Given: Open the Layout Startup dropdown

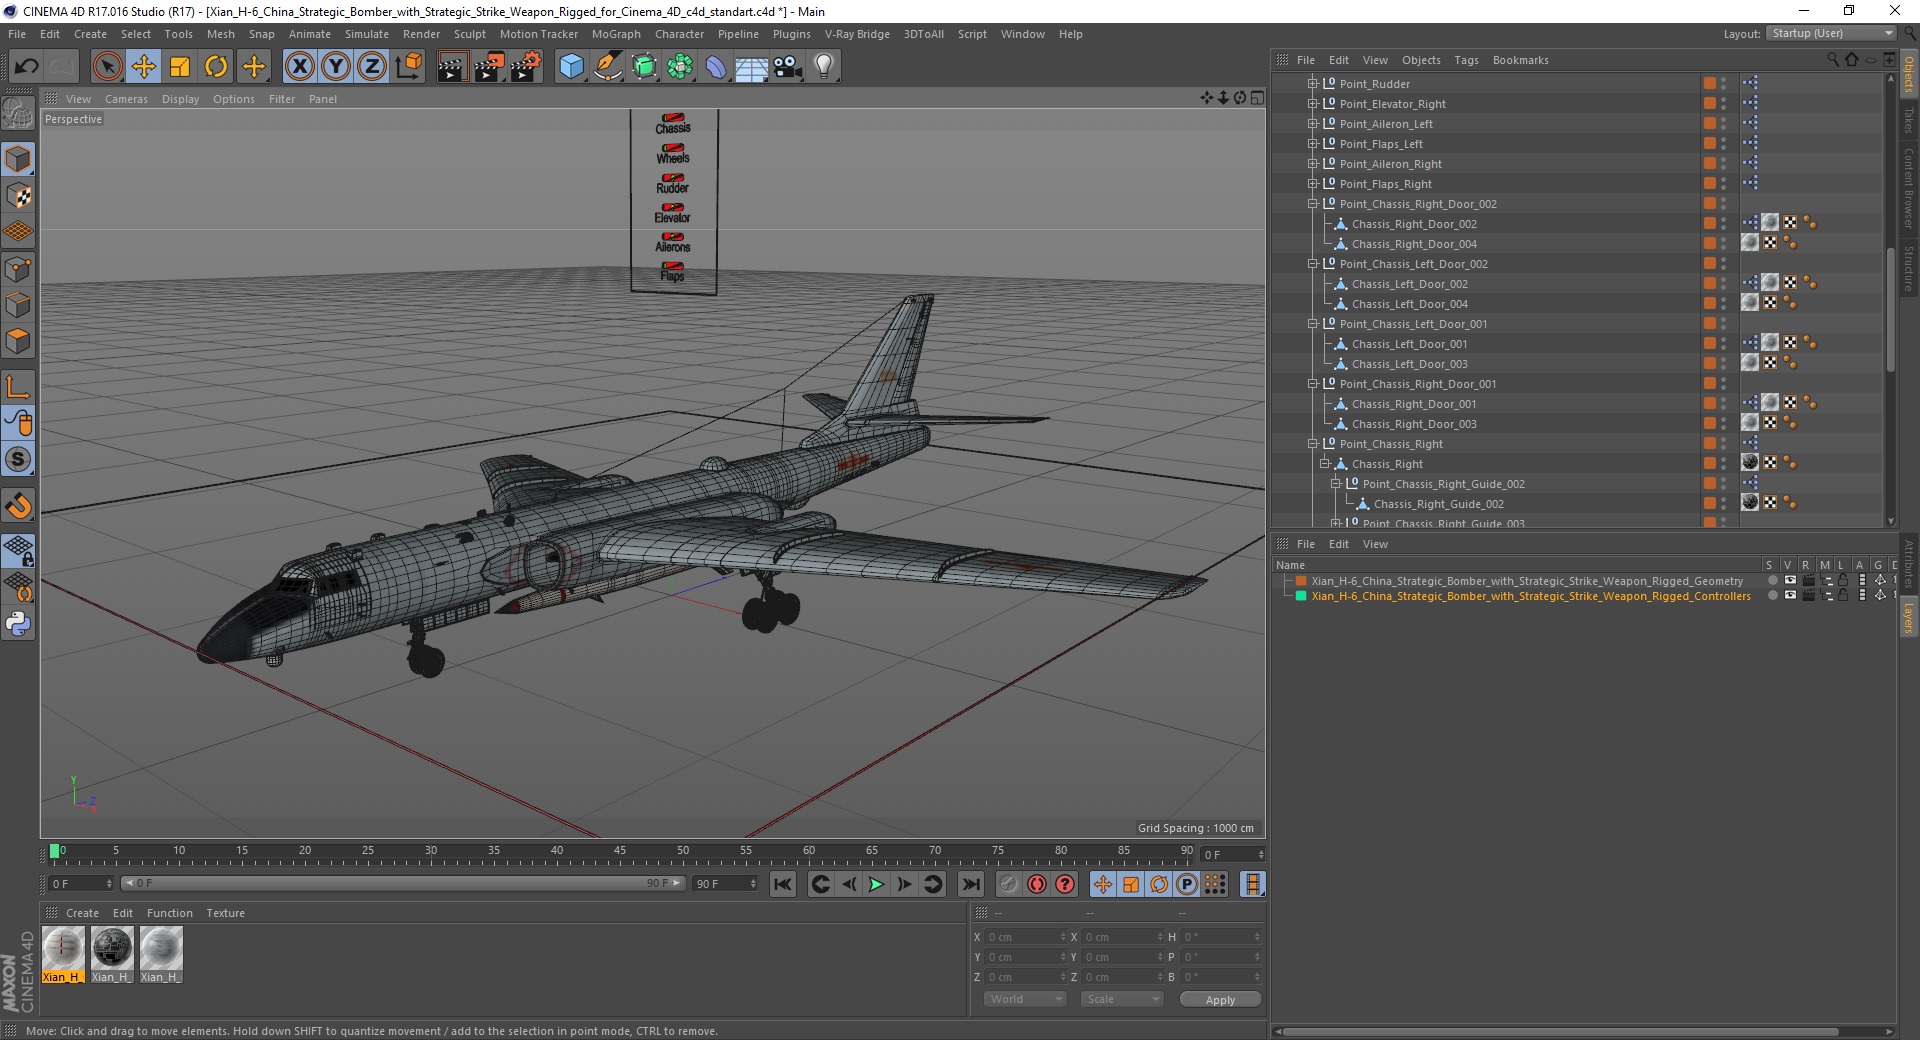Looking at the screenshot, I should coord(1831,33).
